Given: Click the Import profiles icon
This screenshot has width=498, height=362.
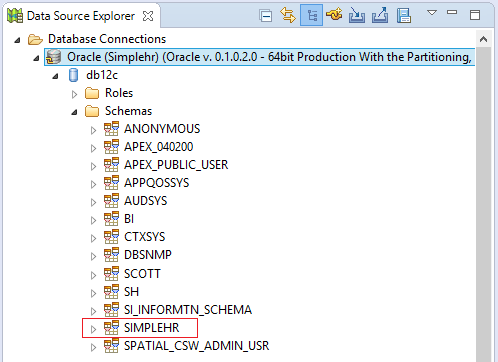Looking at the screenshot, I should tap(357, 15).
